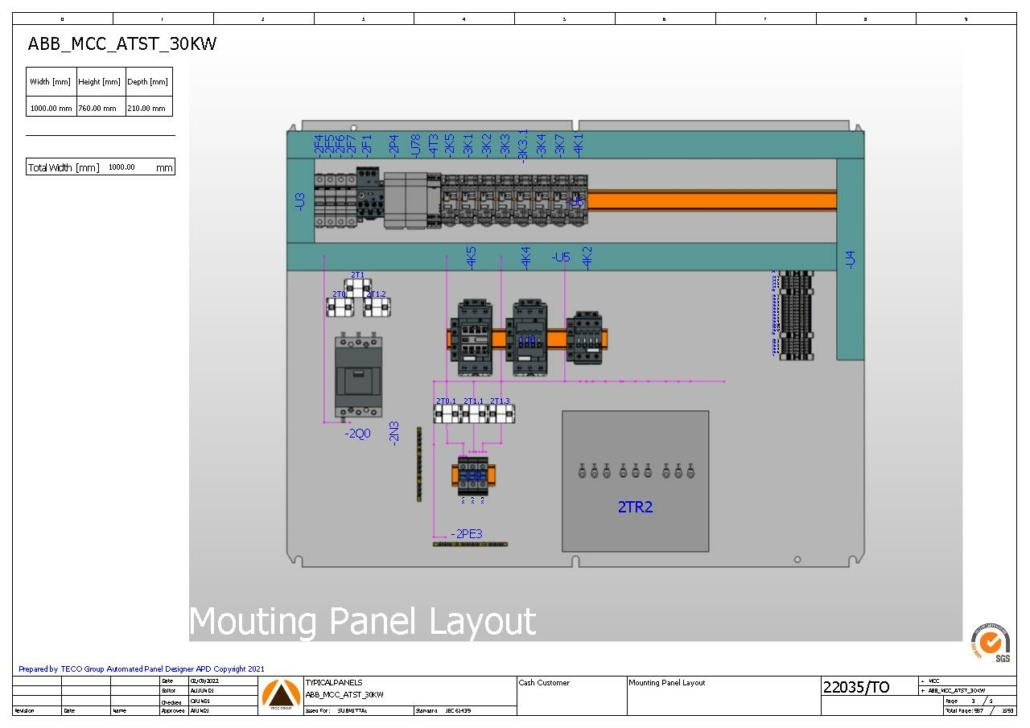The image size is (1030, 728).
Task: Select contactor -4K5 on the middle rail
Action: [x=473, y=338]
